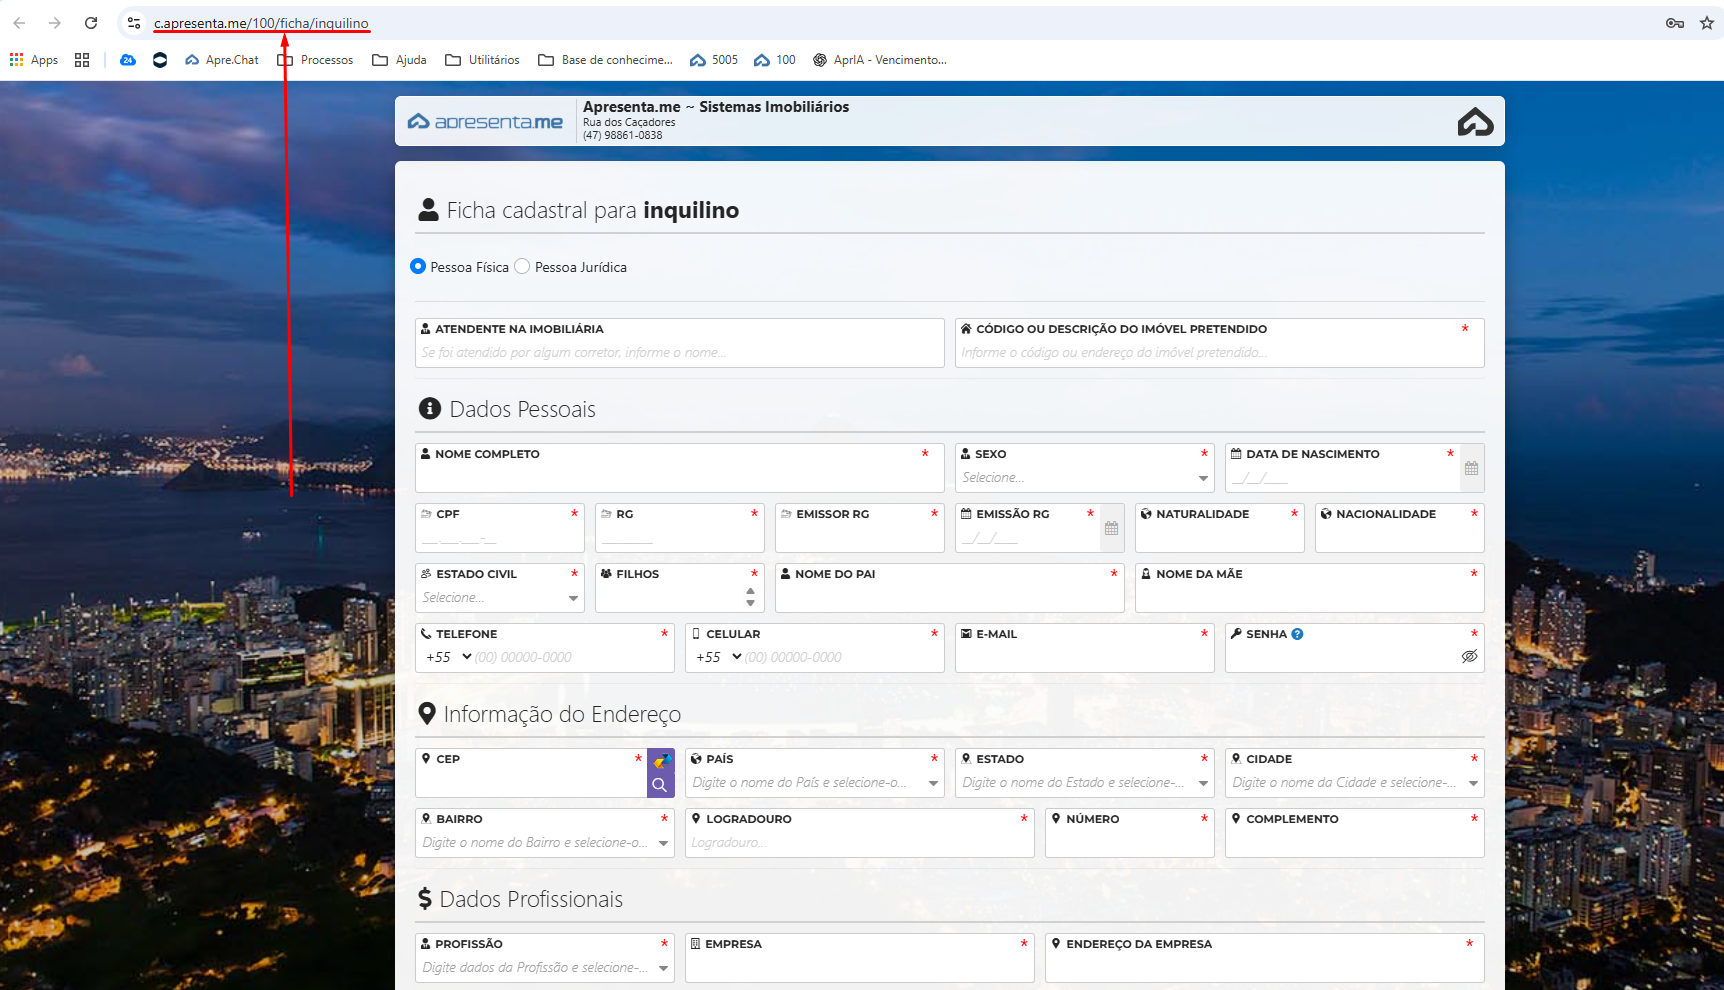Toggle password visibility in Senha field
The width and height of the screenshot is (1724, 990).
1469,657
